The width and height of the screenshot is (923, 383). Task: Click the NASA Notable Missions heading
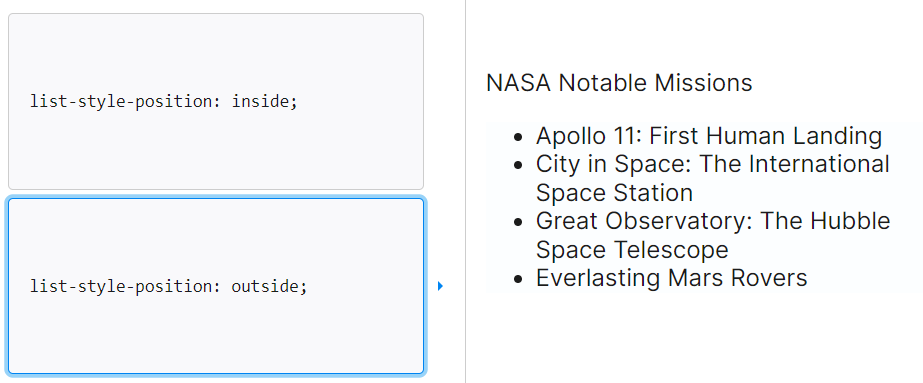click(619, 83)
